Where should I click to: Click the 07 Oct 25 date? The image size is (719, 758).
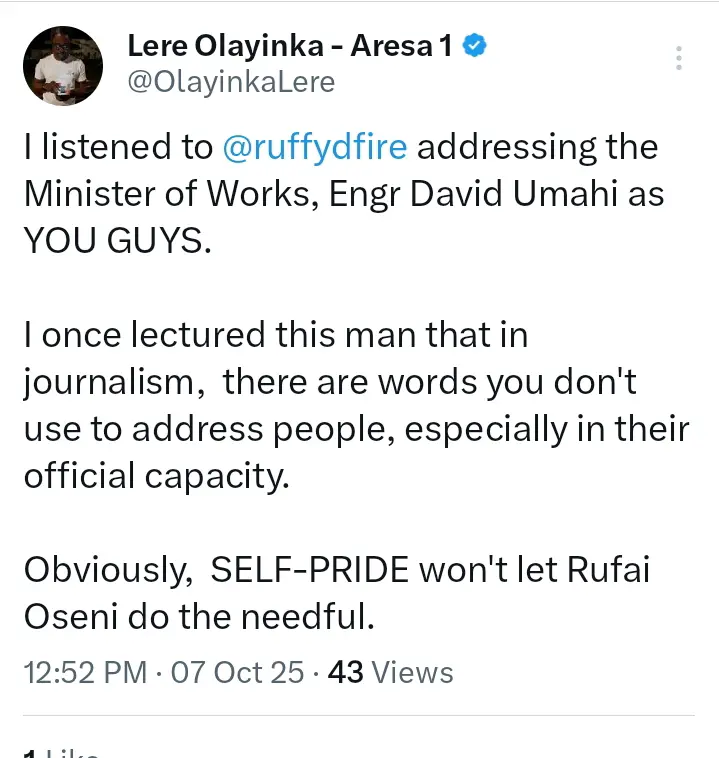[x=237, y=672]
